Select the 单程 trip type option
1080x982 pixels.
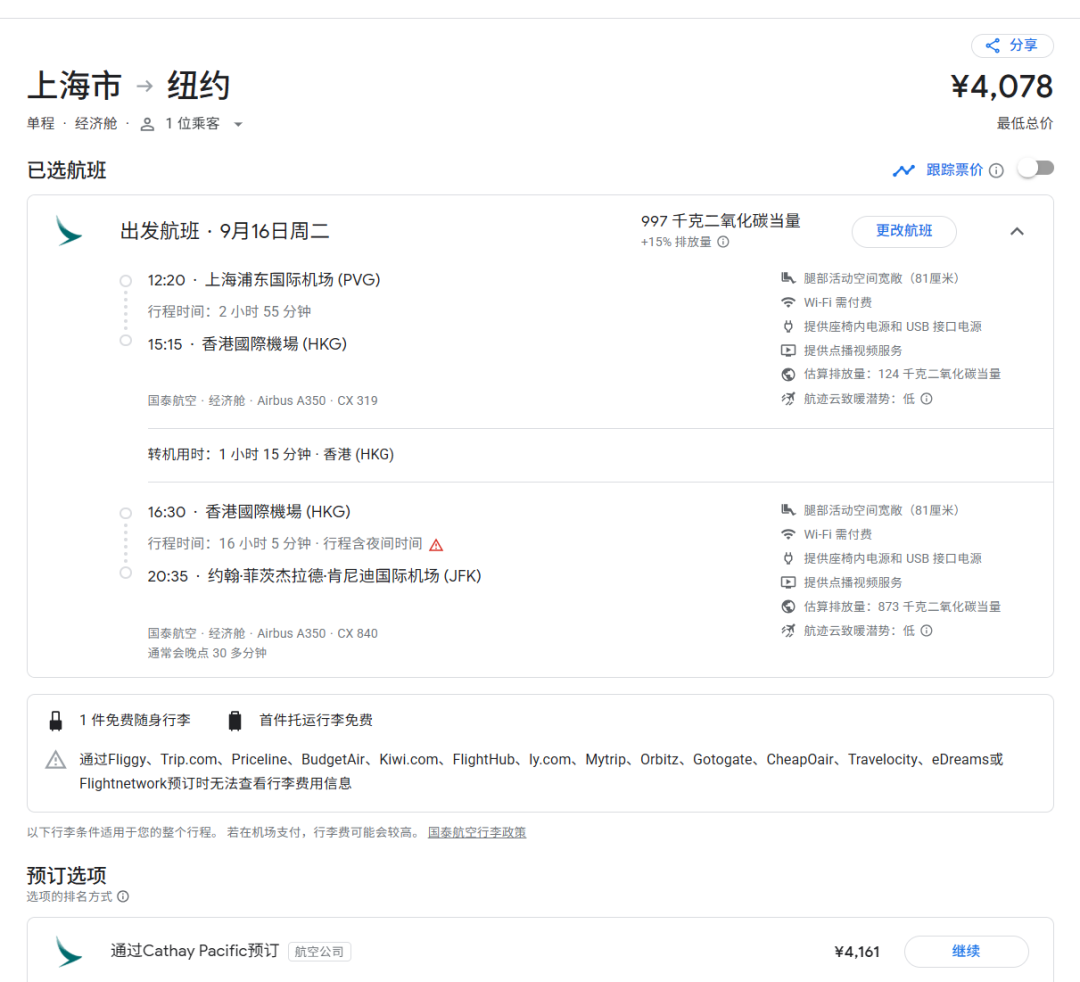[x=41, y=124]
